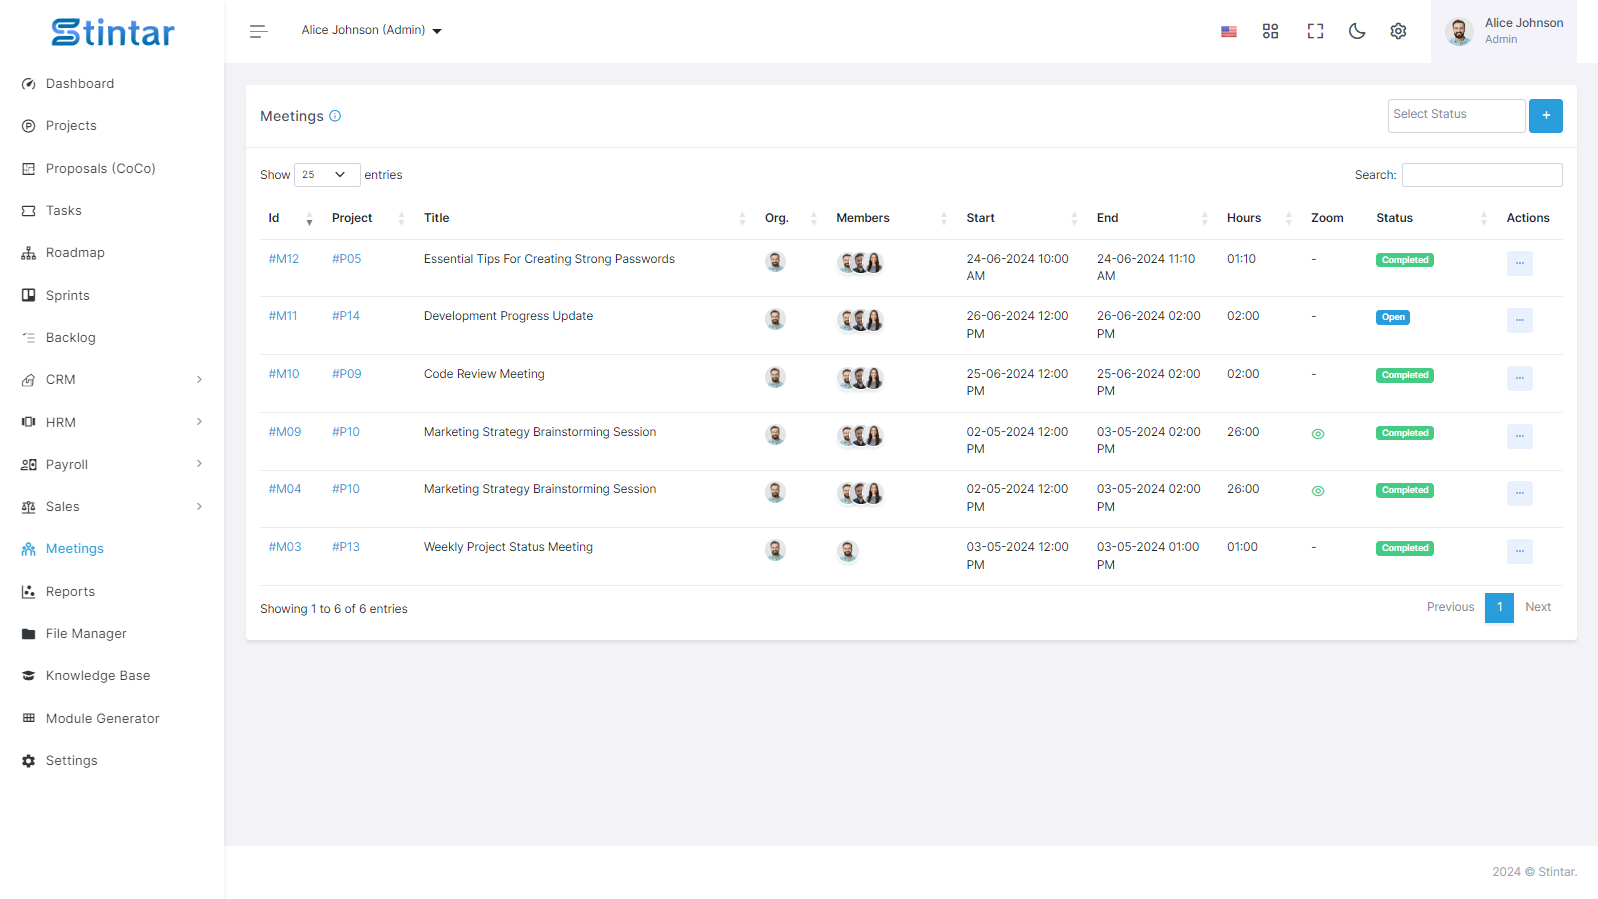This screenshot has height=899, width=1598.
Task: Open meeting #M12 link
Action: pos(284,259)
